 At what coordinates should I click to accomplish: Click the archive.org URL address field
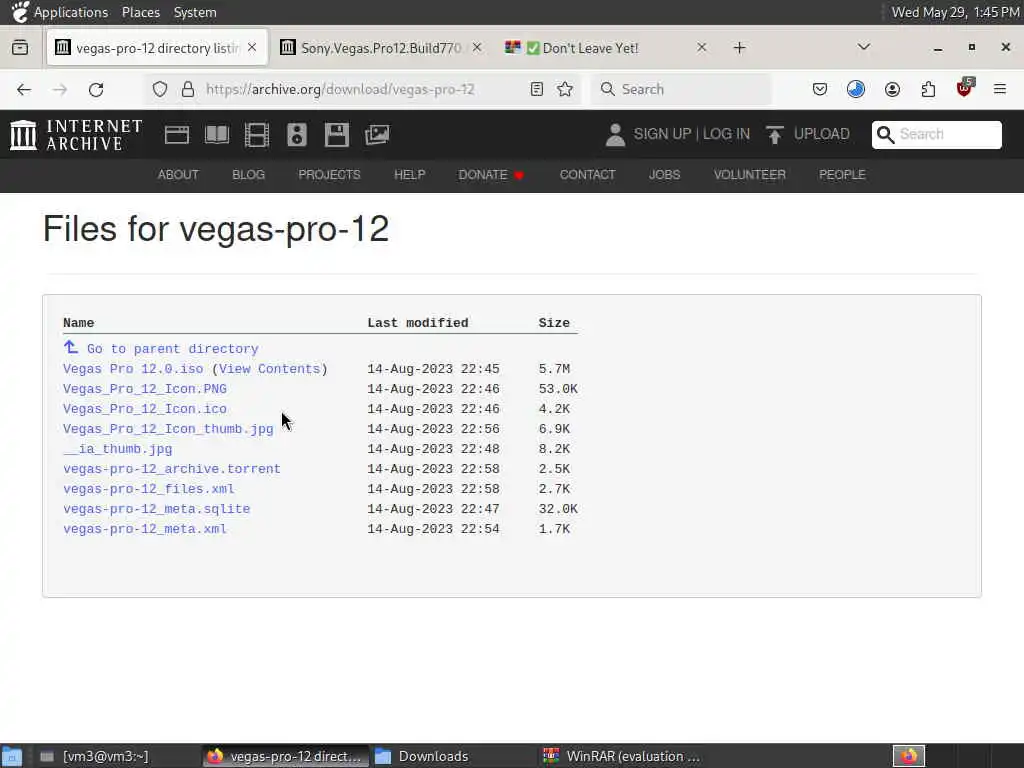[x=362, y=89]
